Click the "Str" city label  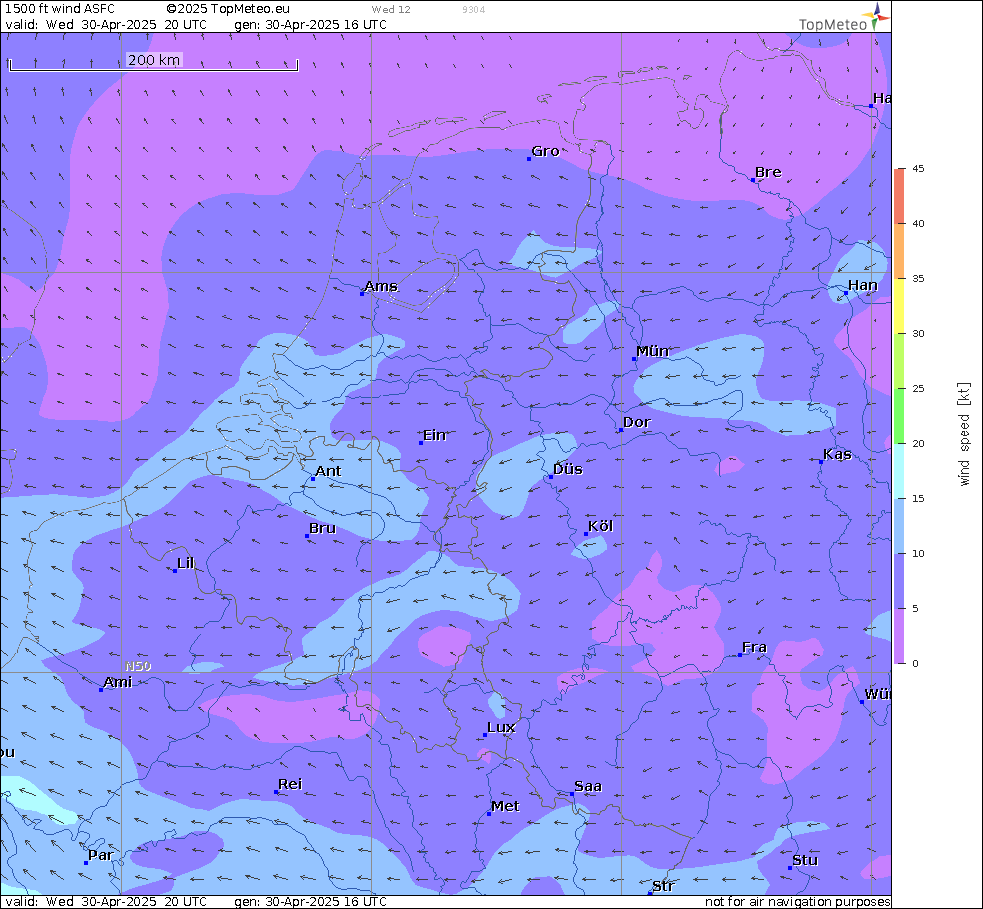663,886
